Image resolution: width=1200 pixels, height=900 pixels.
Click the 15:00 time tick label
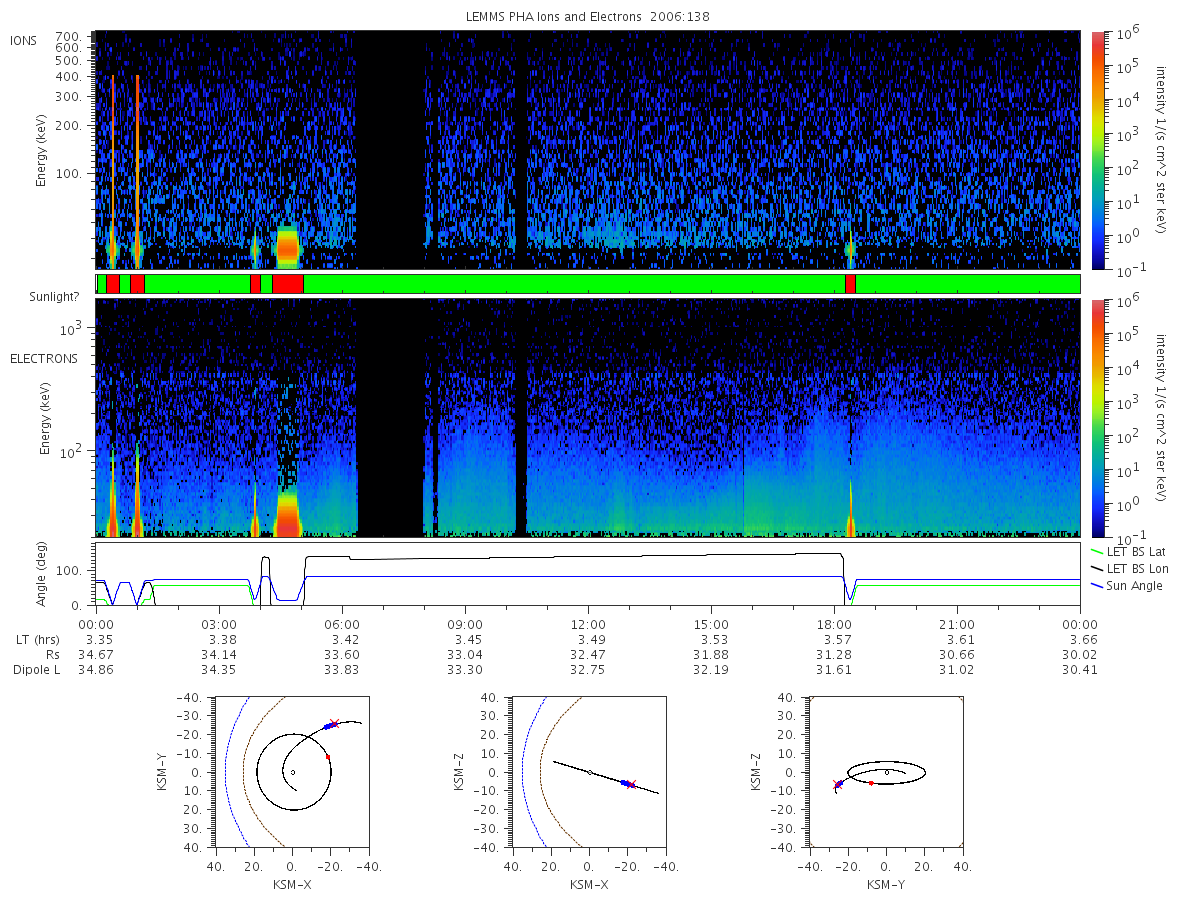click(x=711, y=623)
